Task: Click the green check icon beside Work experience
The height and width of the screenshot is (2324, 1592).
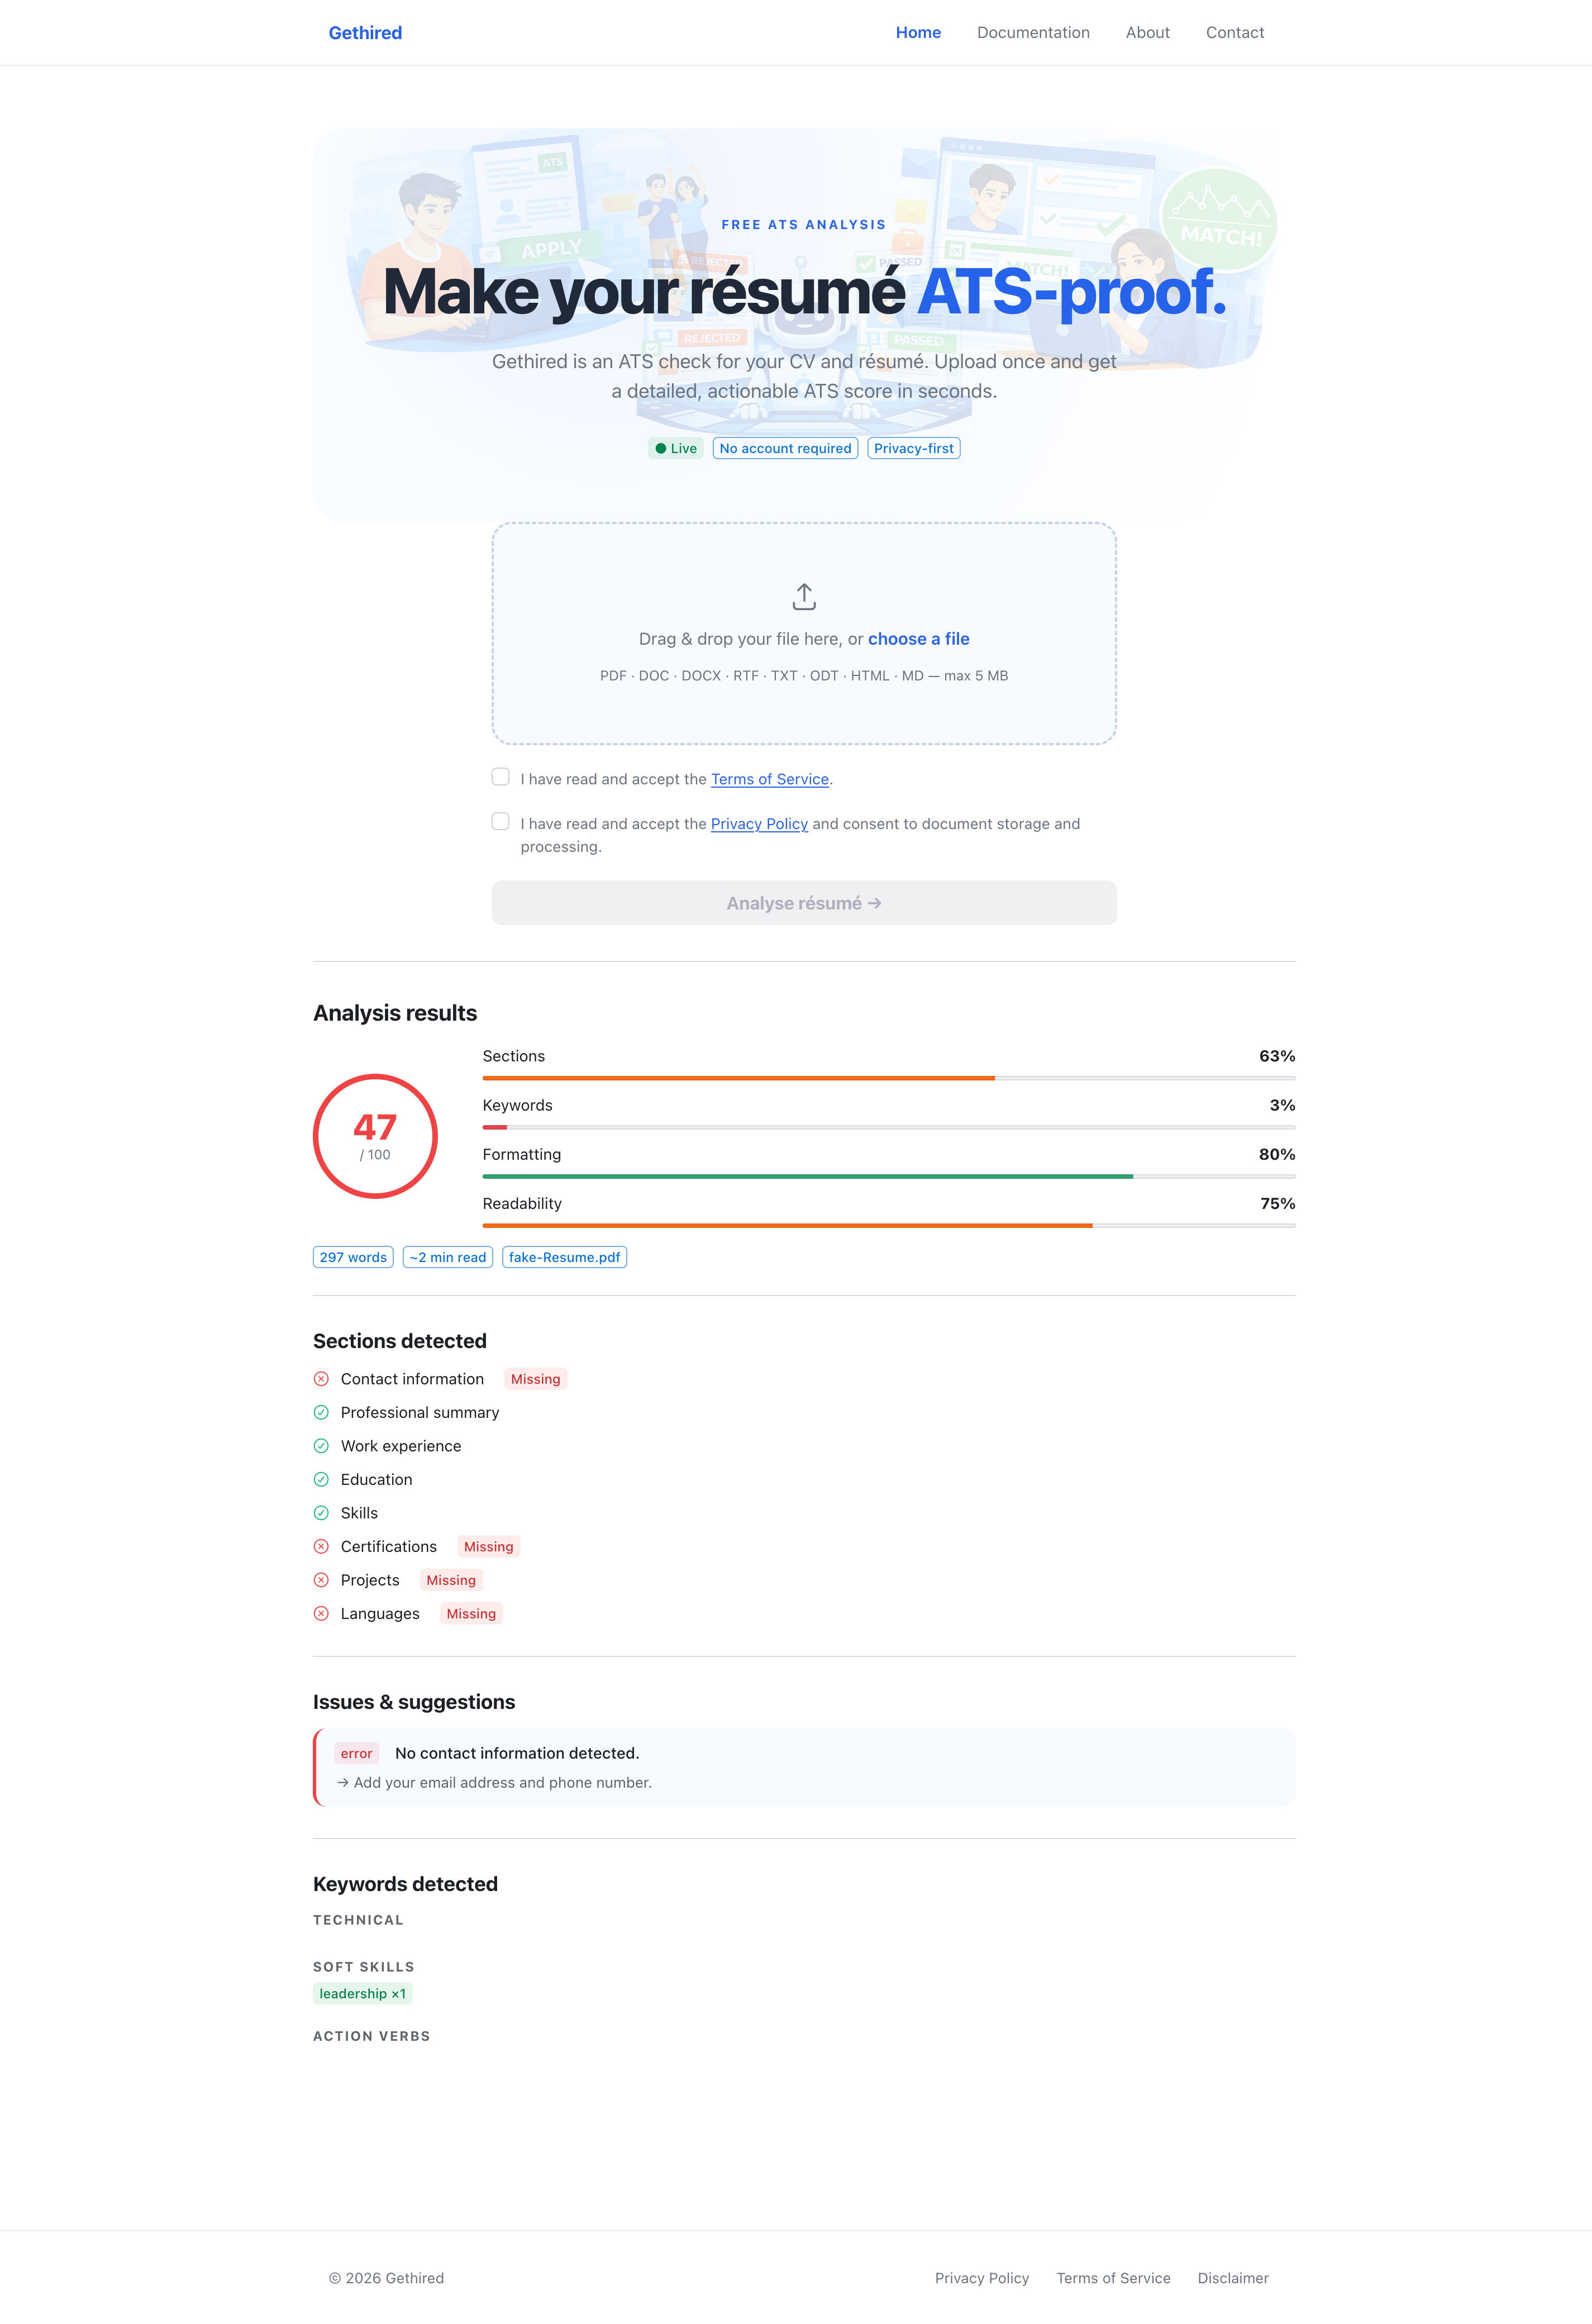Action: [321, 1446]
